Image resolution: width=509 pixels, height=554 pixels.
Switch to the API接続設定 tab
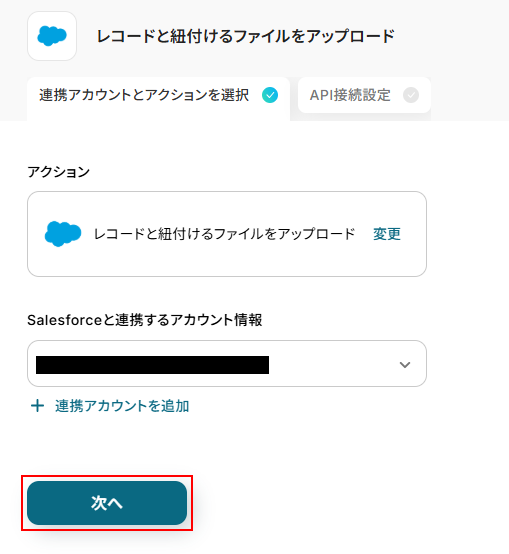tap(364, 95)
